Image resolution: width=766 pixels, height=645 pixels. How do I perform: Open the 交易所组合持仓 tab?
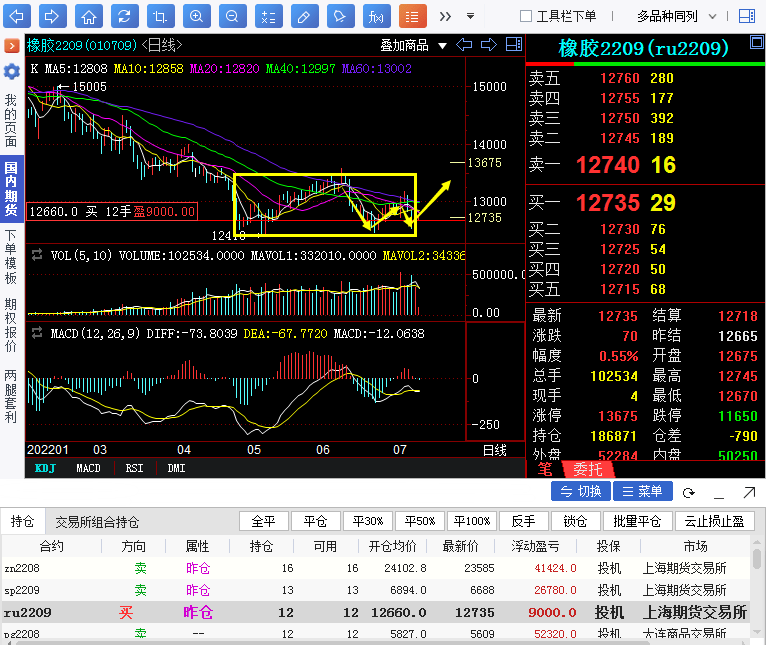(x=97, y=522)
